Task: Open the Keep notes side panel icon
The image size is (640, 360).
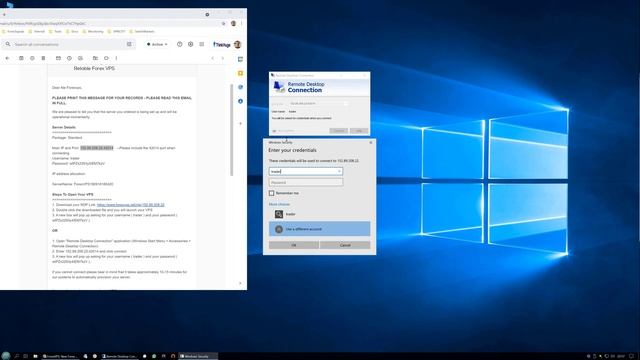Action: (240, 73)
